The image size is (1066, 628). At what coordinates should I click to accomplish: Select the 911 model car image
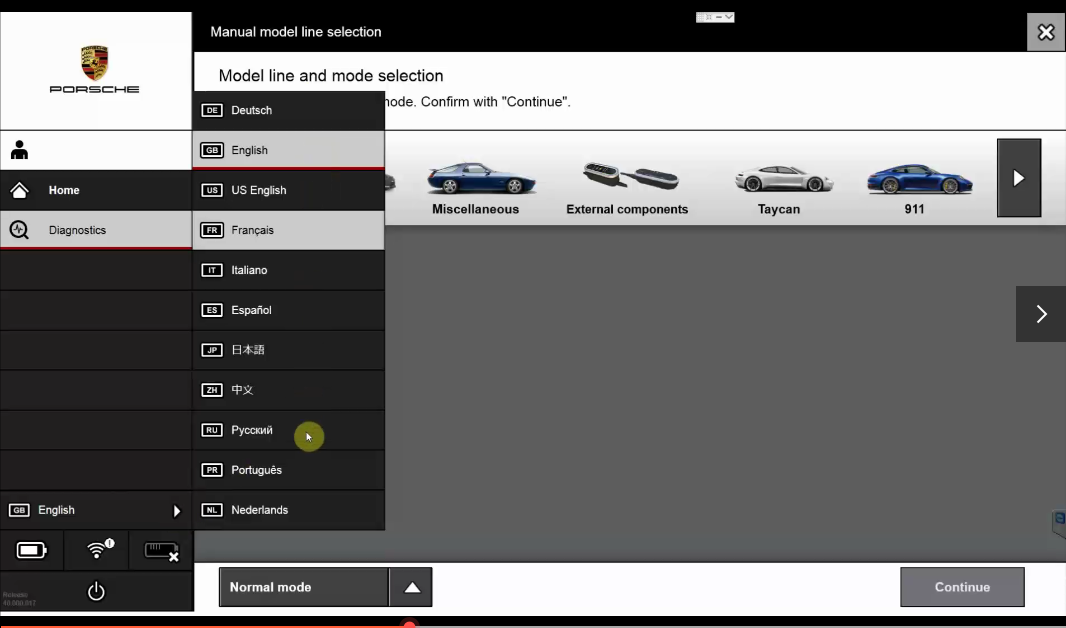coord(913,180)
